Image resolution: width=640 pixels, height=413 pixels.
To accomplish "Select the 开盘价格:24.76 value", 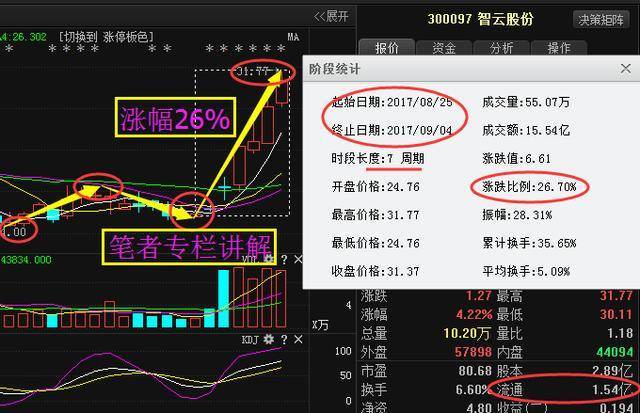I will pyautogui.click(x=376, y=187).
